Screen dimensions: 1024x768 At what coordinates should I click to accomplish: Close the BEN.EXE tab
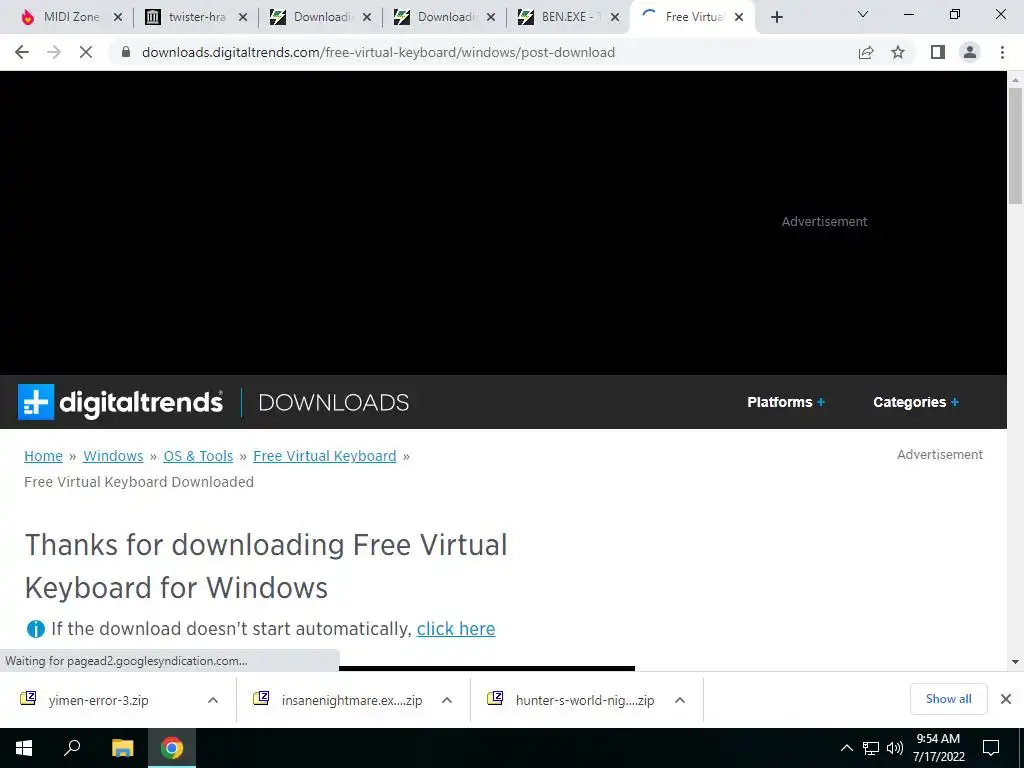click(x=615, y=18)
